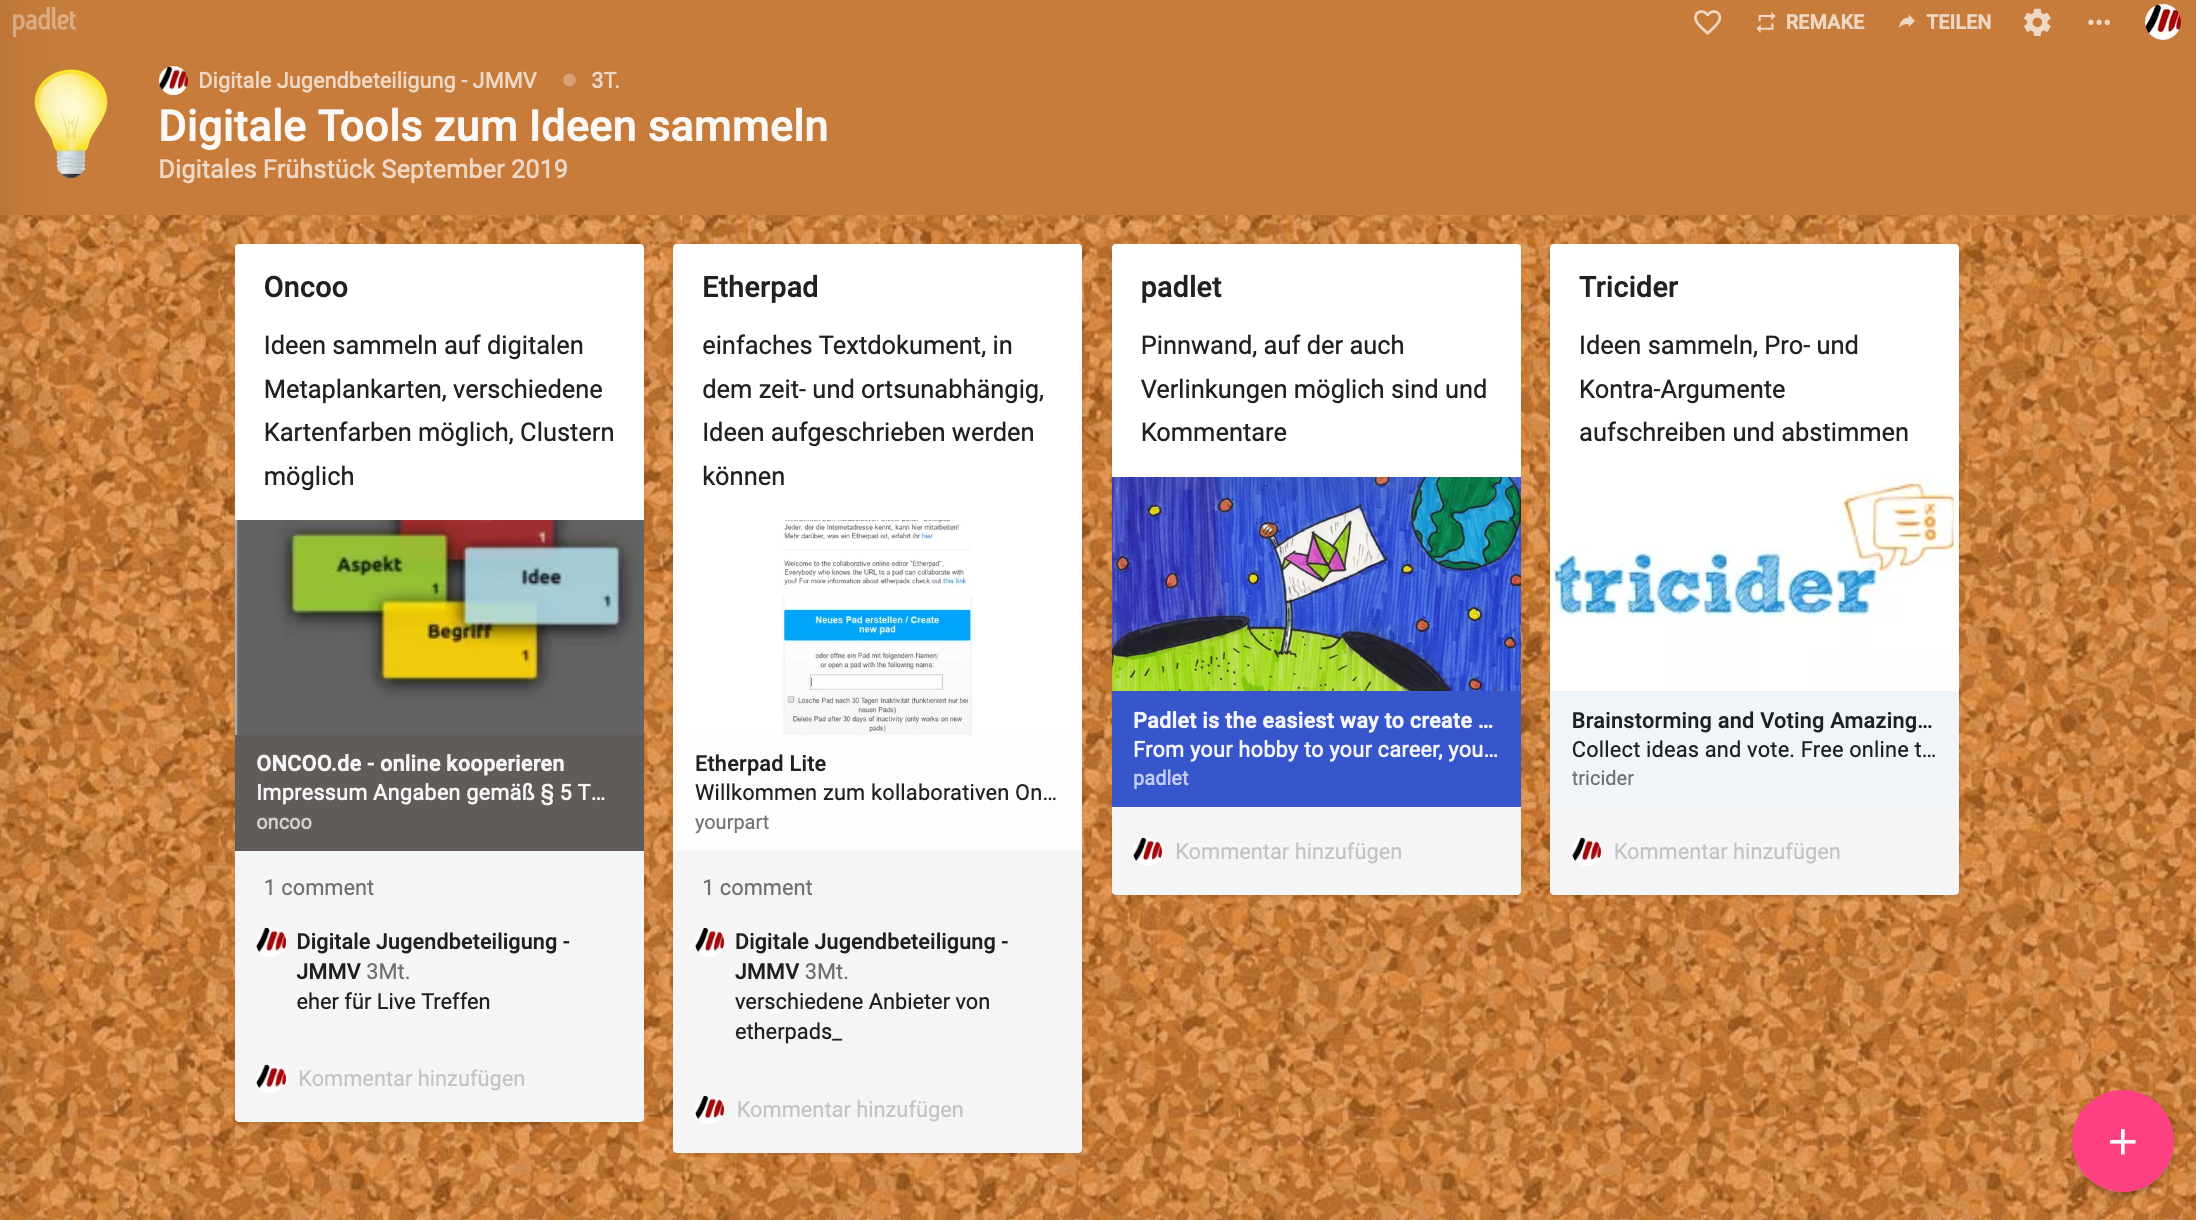2196x1220 pixels.
Task: Click the pink add post plus button
Action: 2122,1141
